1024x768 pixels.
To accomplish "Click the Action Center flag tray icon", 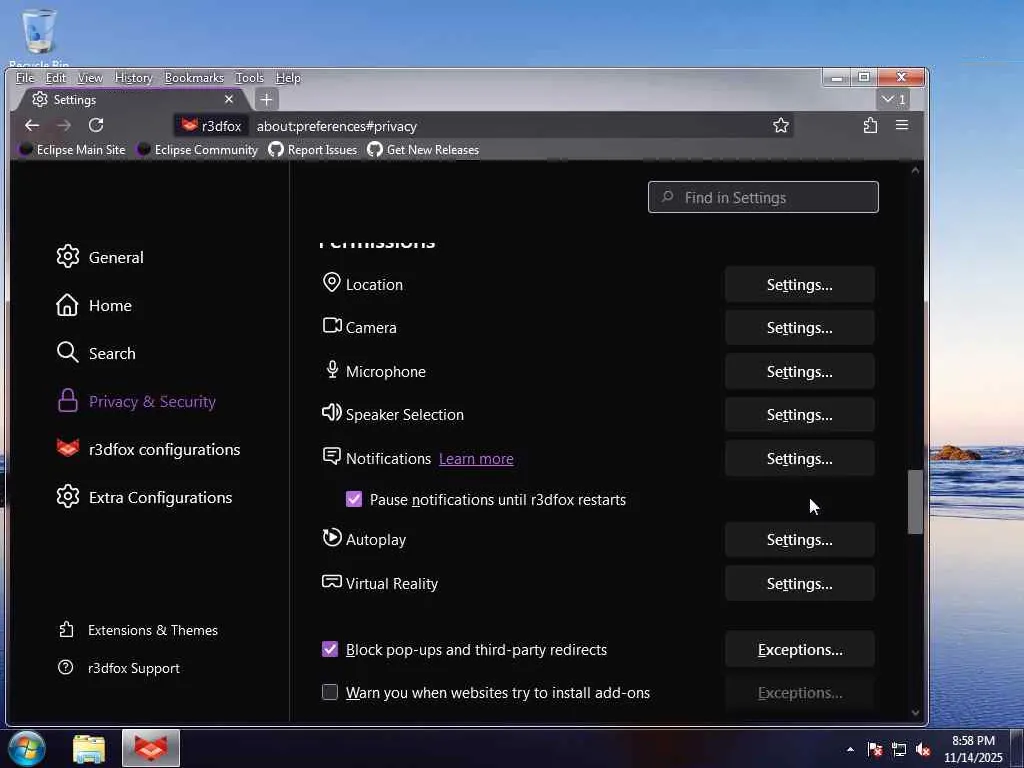I will pos(874,749).
